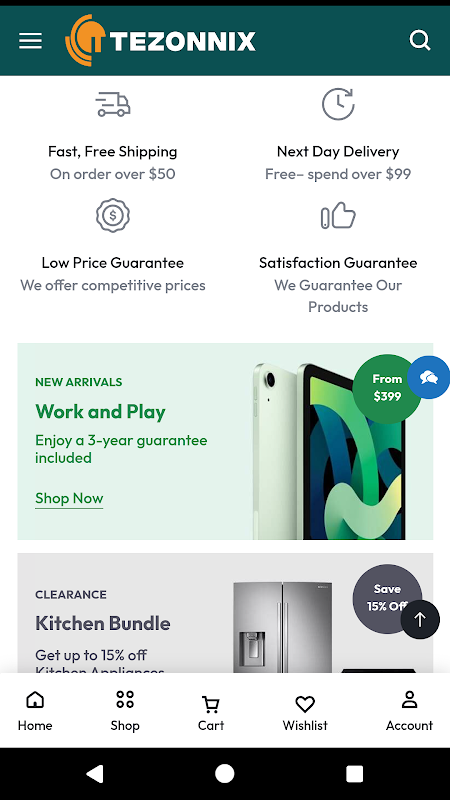Click the dollar badge price guarantee icon

coord(113,215)
